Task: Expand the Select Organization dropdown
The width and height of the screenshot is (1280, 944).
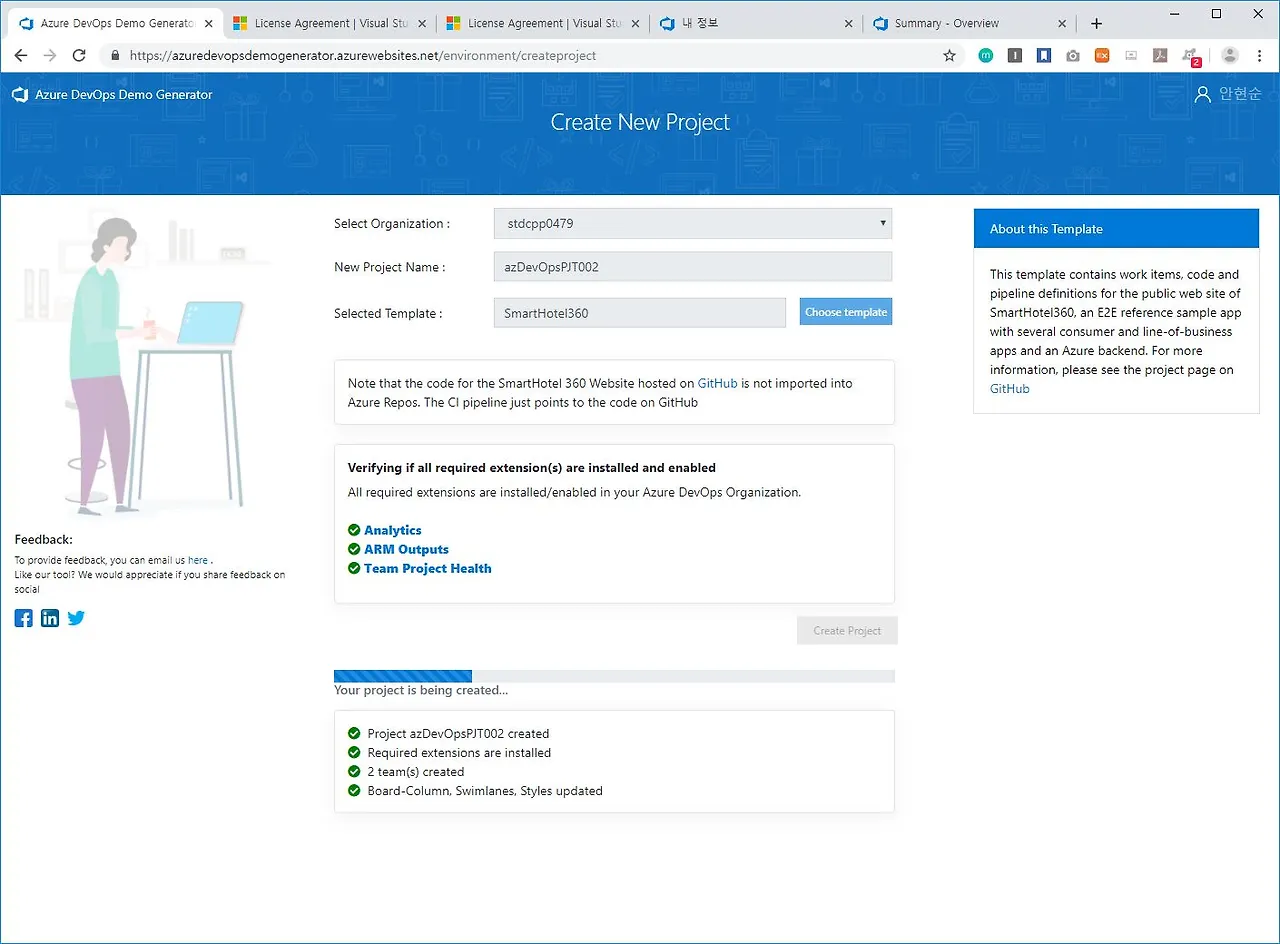Action: [x=693, y=224]
